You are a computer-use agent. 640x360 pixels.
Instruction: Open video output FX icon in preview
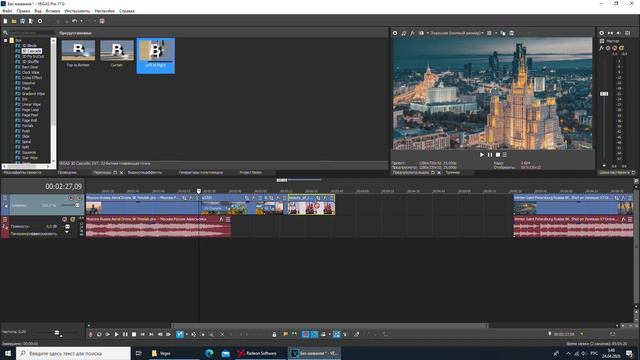(x=412, y=33)
